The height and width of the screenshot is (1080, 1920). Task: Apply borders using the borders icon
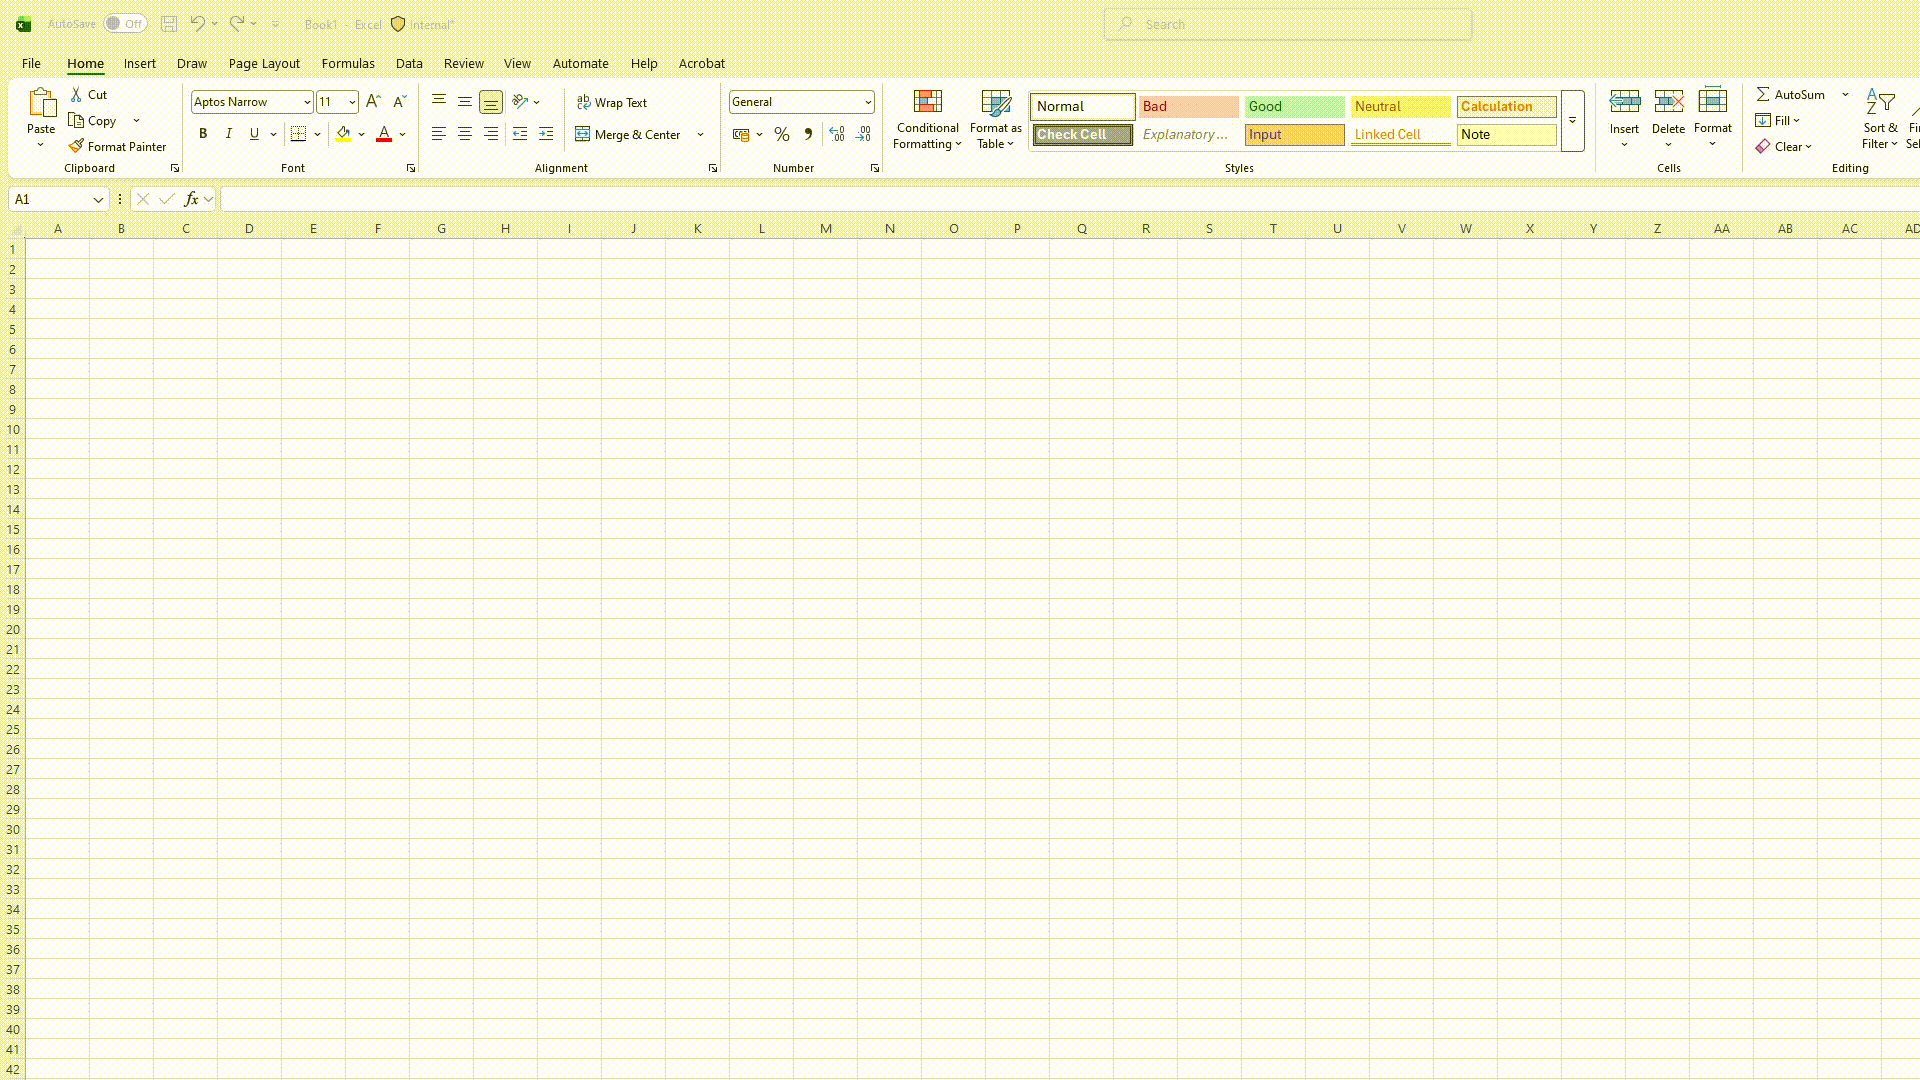click(x=298, y=134)
